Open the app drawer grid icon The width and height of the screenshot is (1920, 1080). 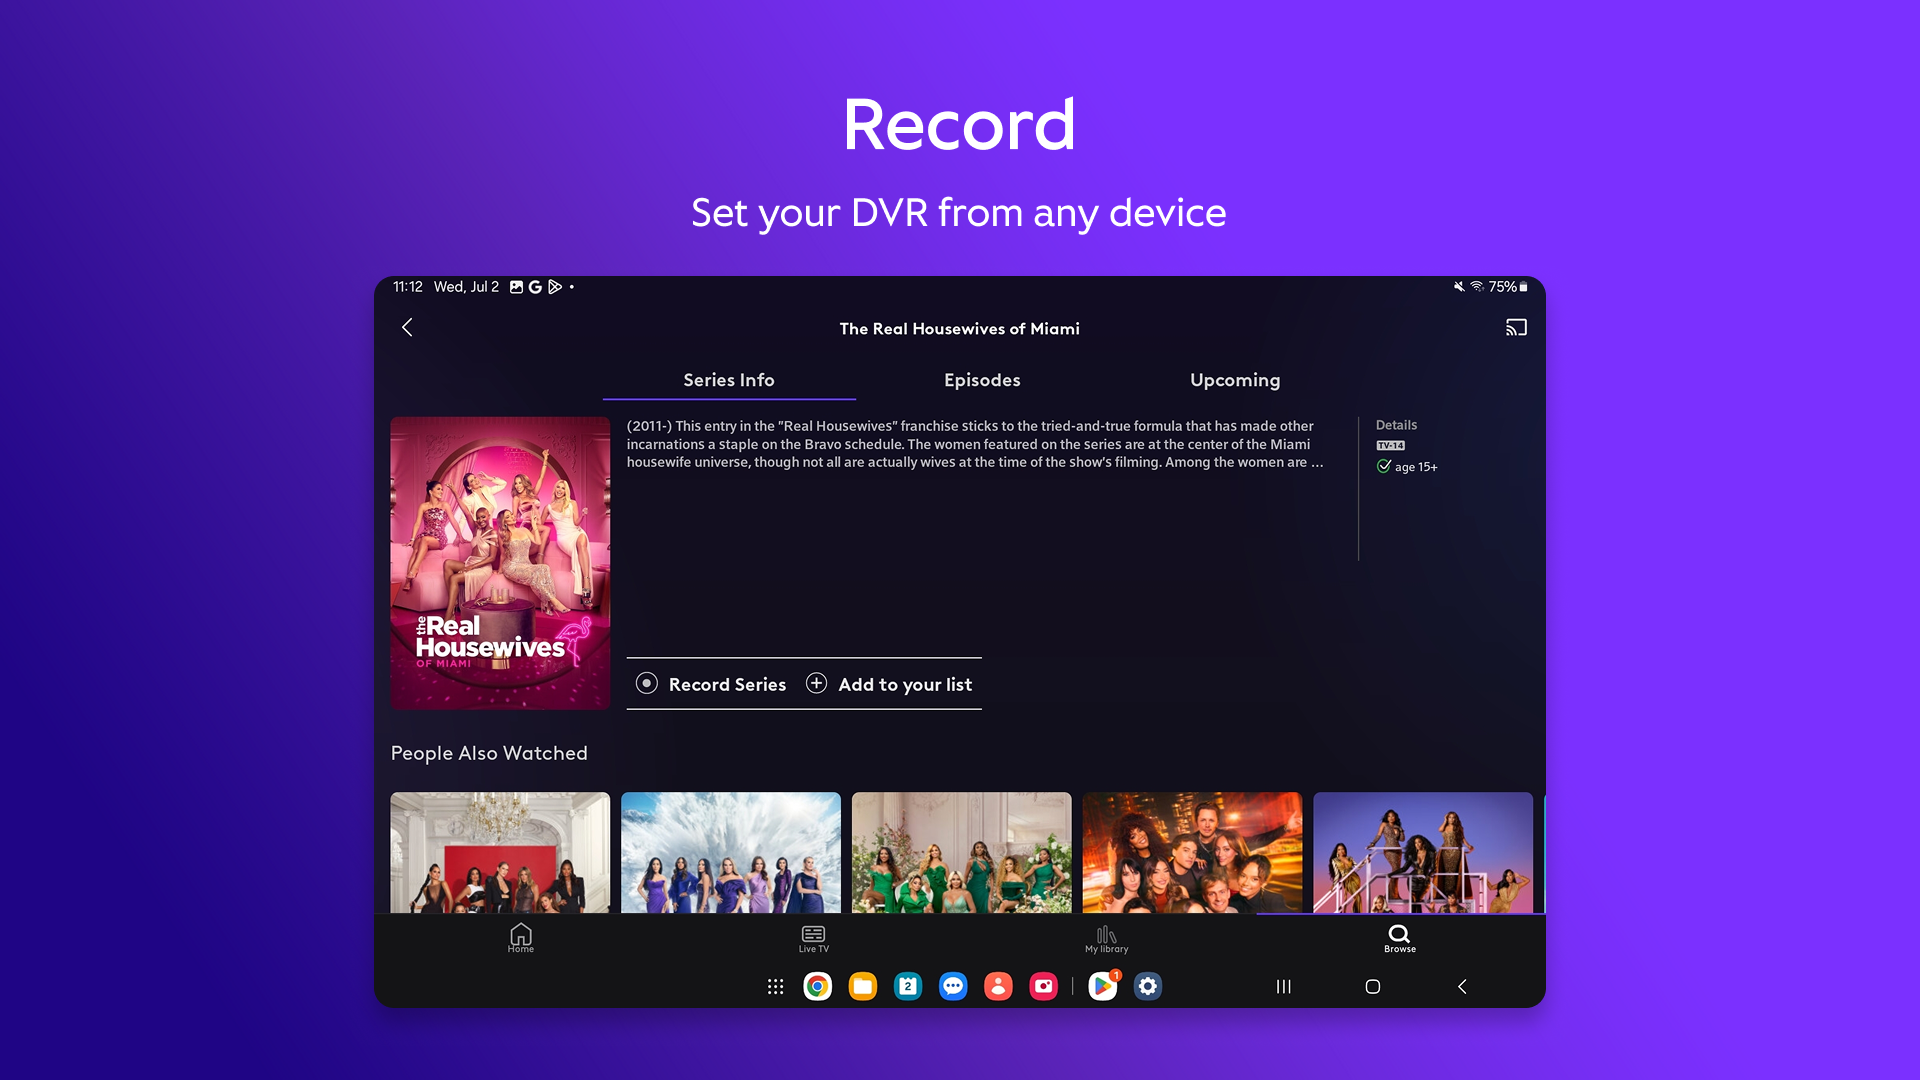coord(775,986)
